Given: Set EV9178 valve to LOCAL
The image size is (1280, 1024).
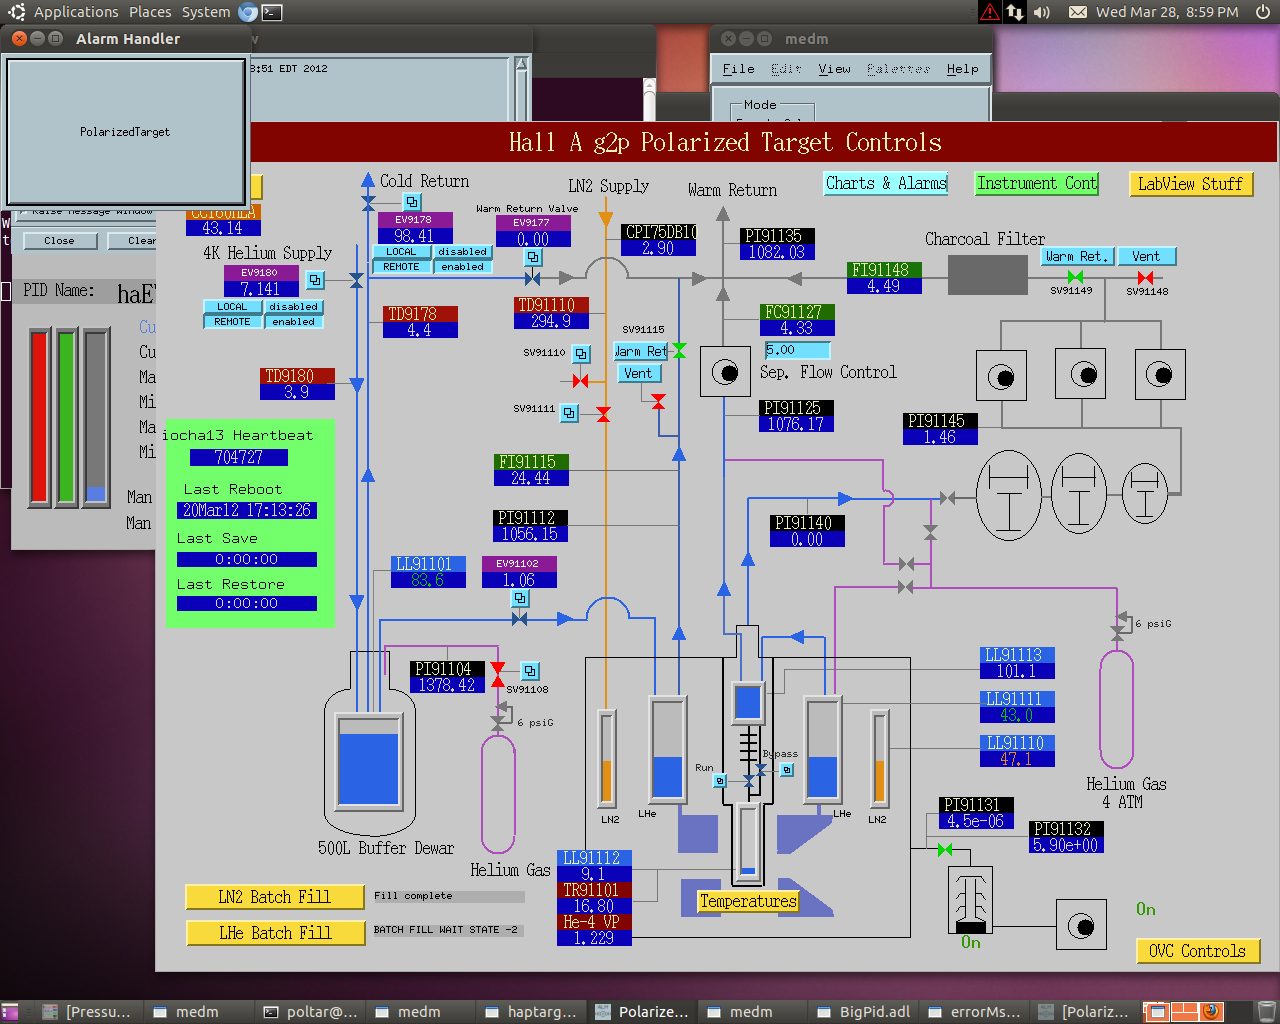Looking at the screenshot, I should coord(401,252).
